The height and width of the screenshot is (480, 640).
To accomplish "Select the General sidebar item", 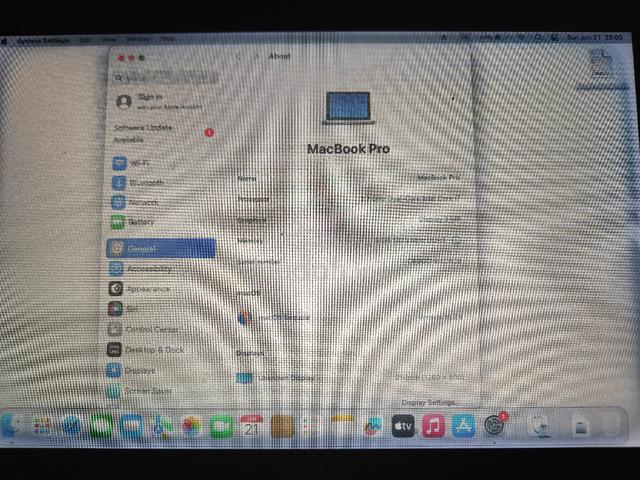I will tap(161, 248).
